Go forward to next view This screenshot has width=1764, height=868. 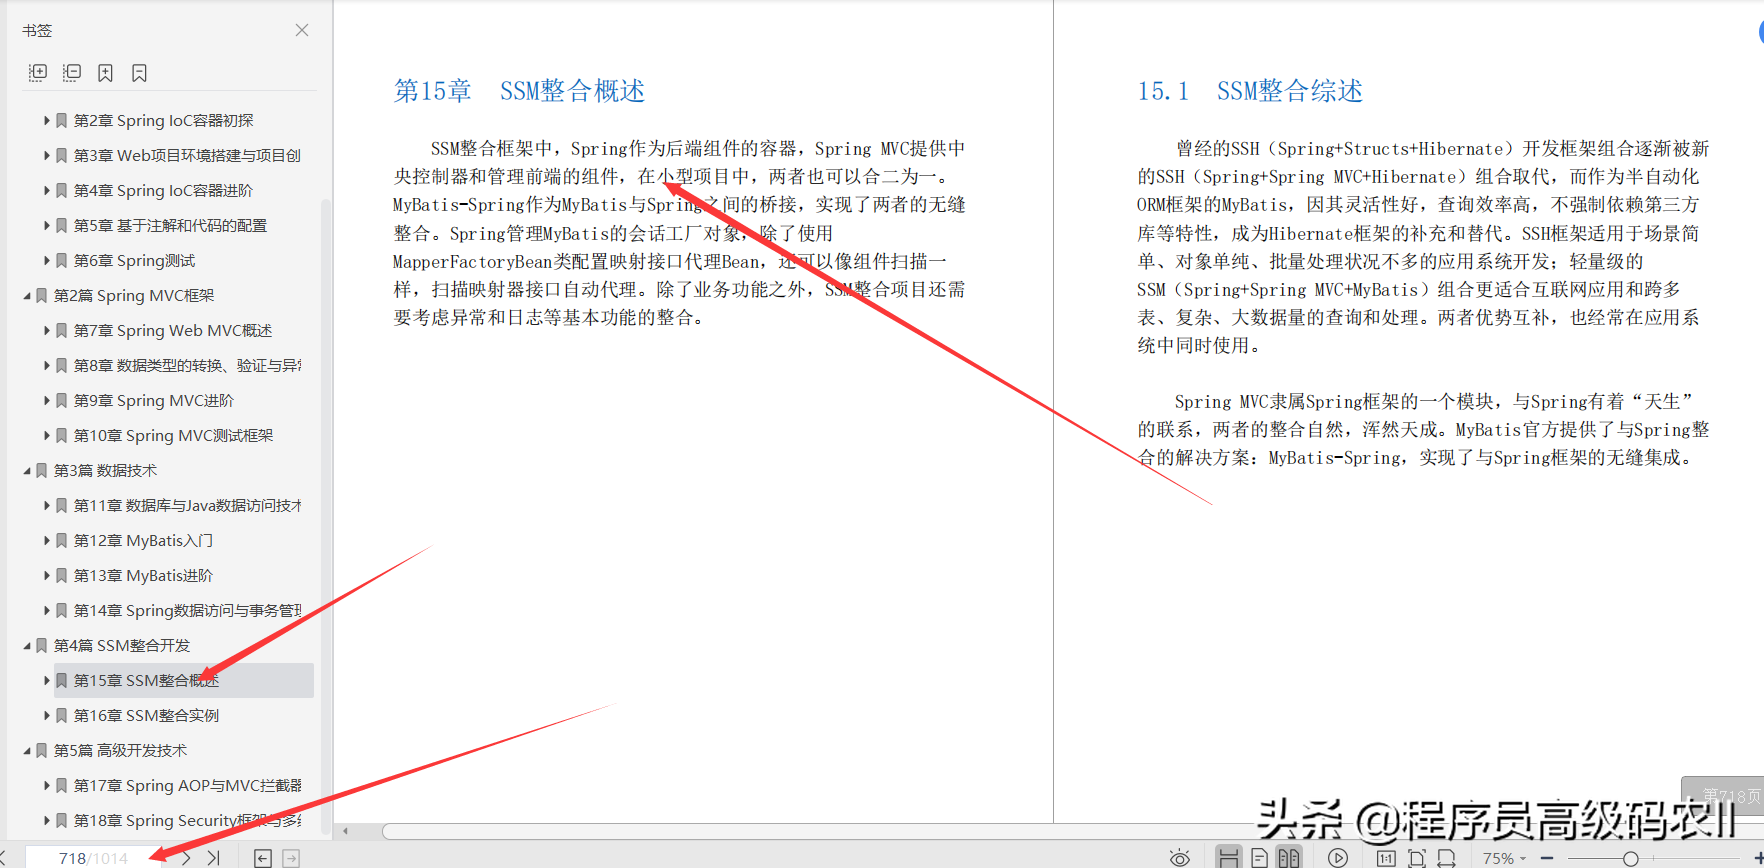pos(291,857)
